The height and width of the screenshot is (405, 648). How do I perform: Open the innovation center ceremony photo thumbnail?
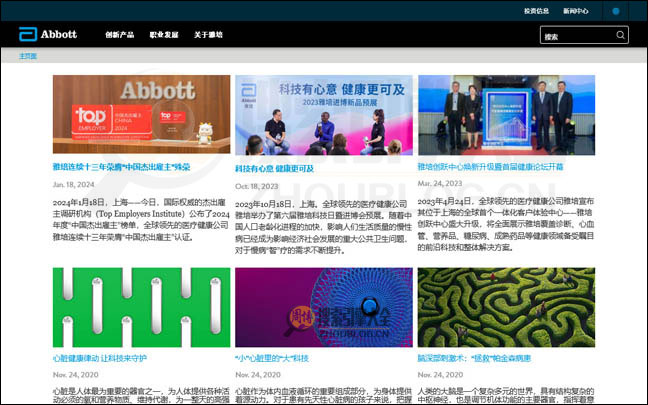click(x=507, y=115)
